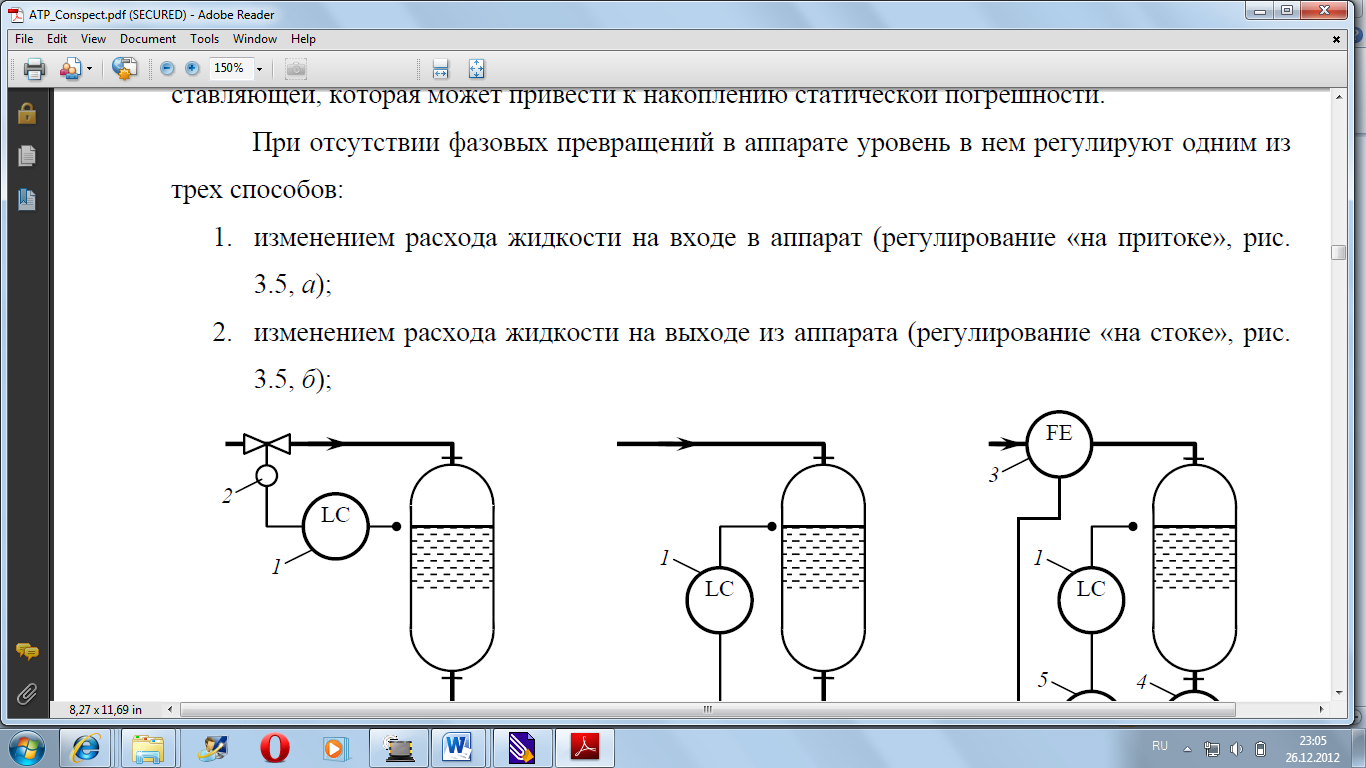Open Windows Explorer folder in taskbar
The height and width of the screenshot is (768, 1366).
click(148, 747)
